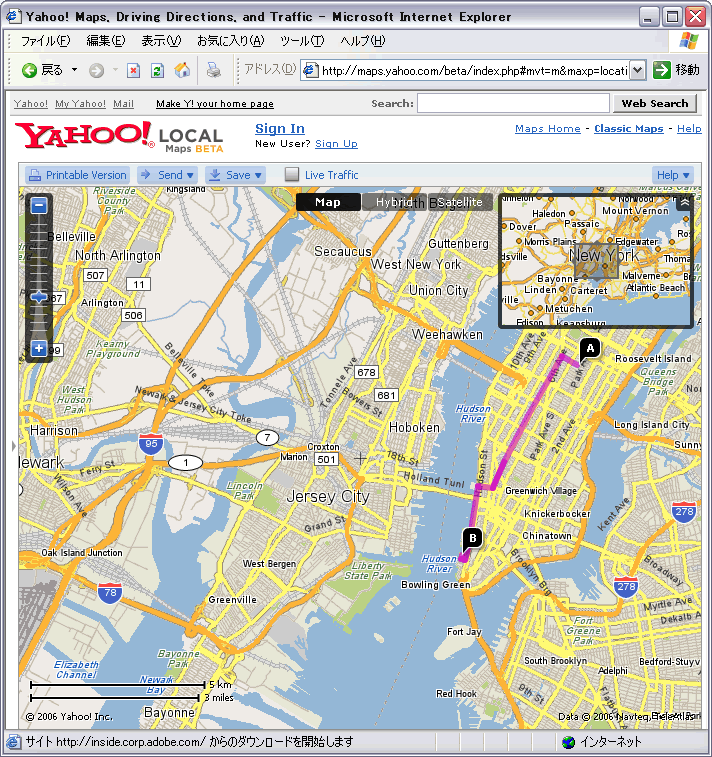Screen dimensions: 712x757
Task: Click the browser Back arrow icon
Action: [29, 70]
